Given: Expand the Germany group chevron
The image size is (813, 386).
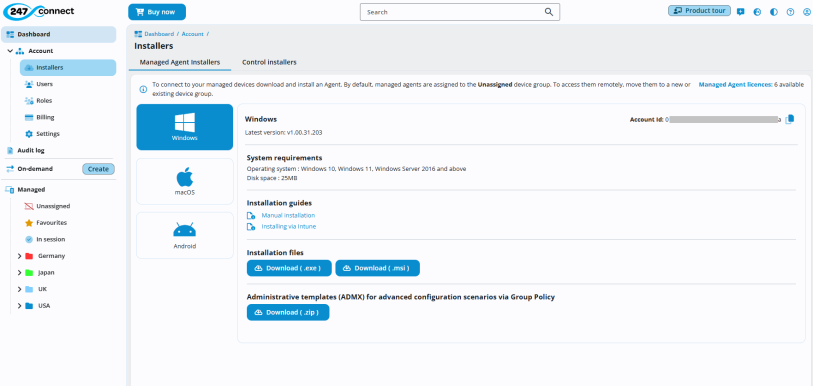Looking at the screenshot, I should point(19,256).
